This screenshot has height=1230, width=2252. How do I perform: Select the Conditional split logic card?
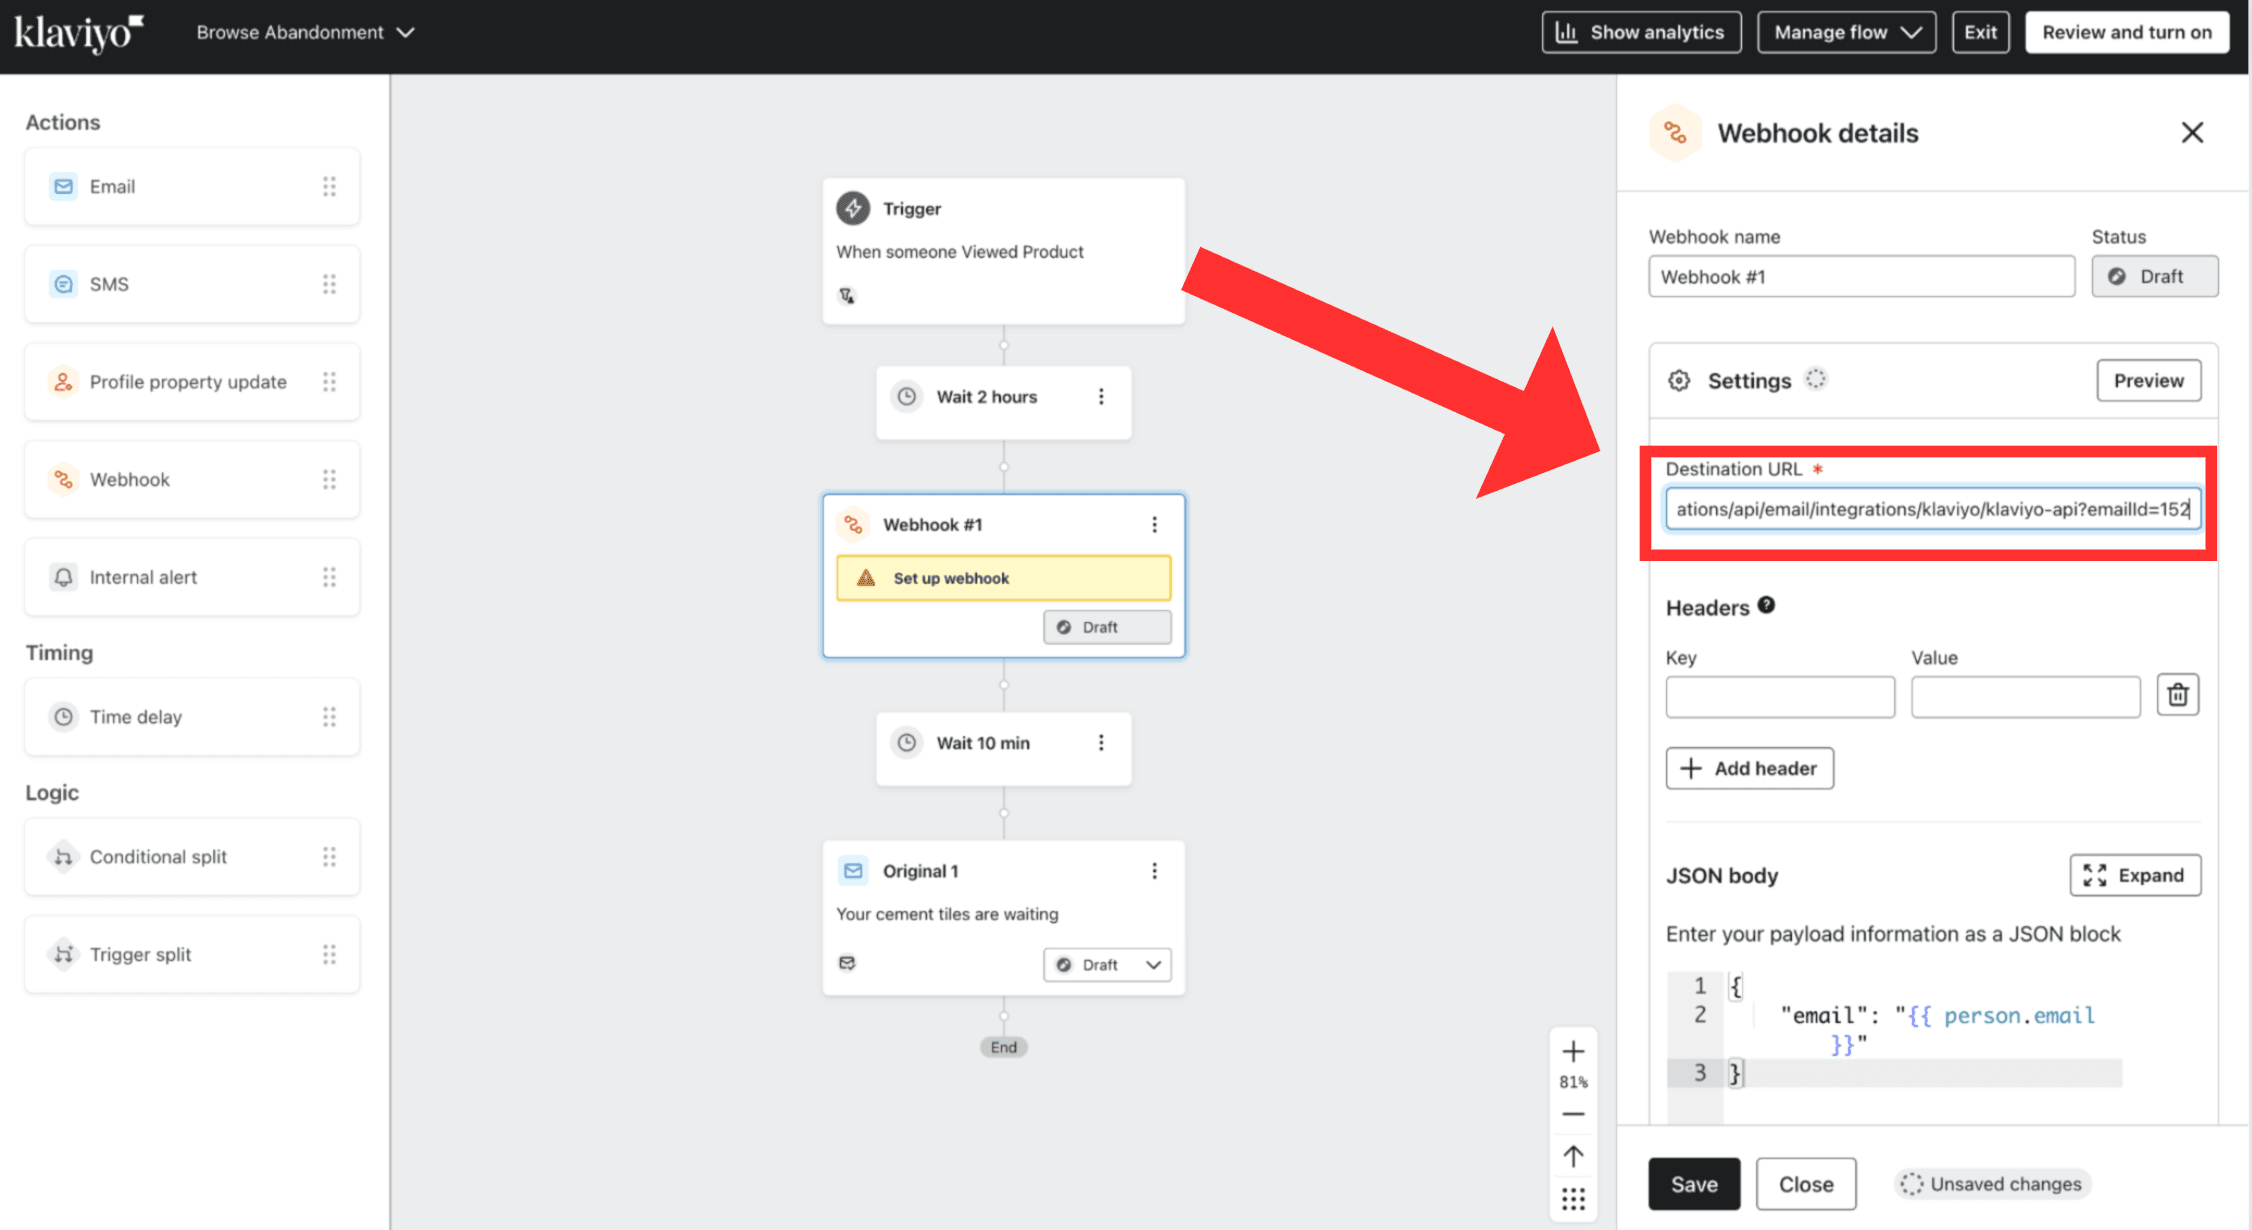(192, 857)
